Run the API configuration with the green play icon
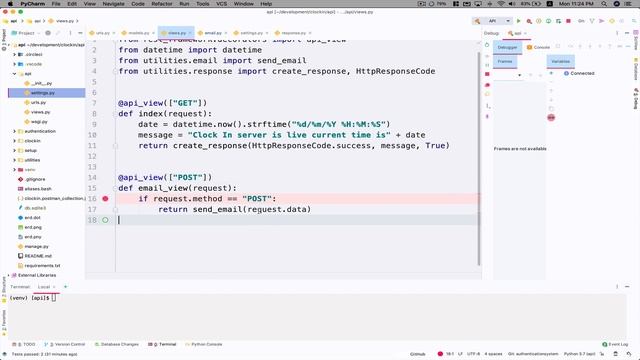 pos(519,21)
